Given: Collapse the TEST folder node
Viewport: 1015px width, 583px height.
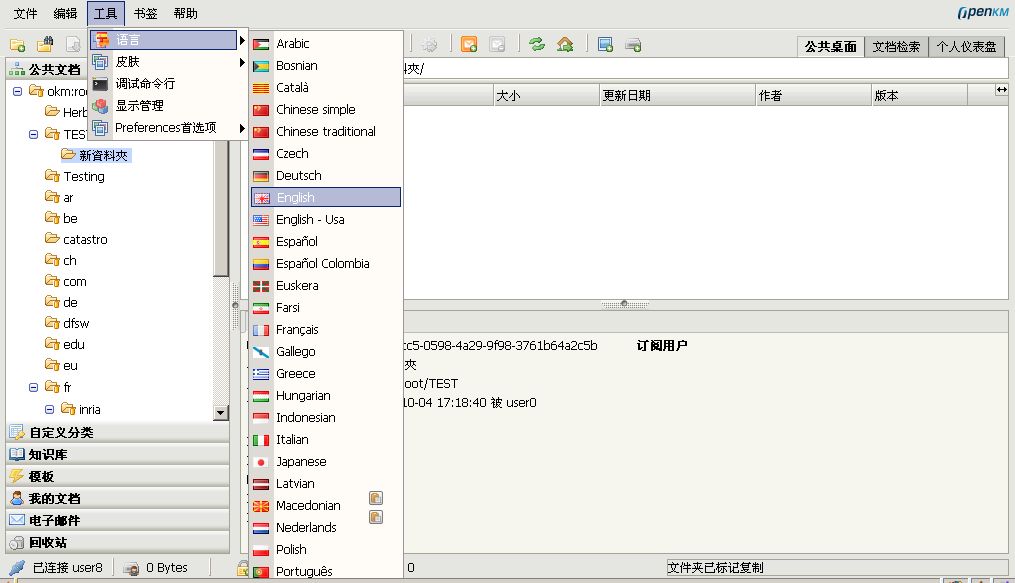Looking at the screenshot, I should point(33,134).
